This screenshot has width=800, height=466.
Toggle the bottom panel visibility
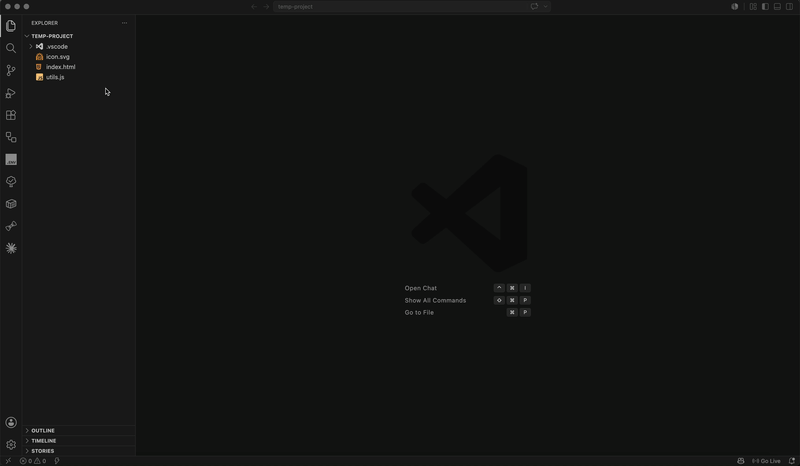click(778, 7)
